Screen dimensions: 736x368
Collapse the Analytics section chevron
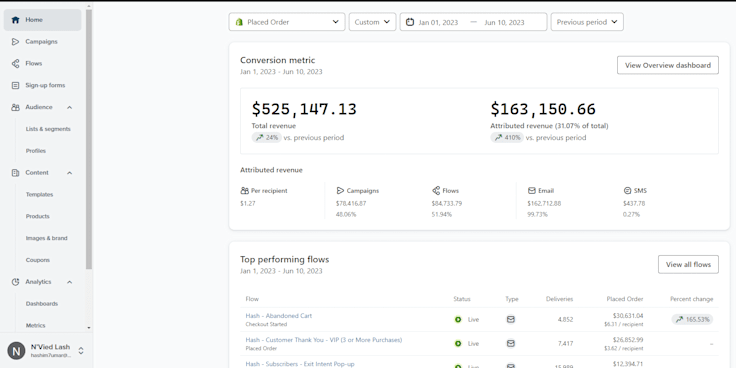[x=69, y=282]
